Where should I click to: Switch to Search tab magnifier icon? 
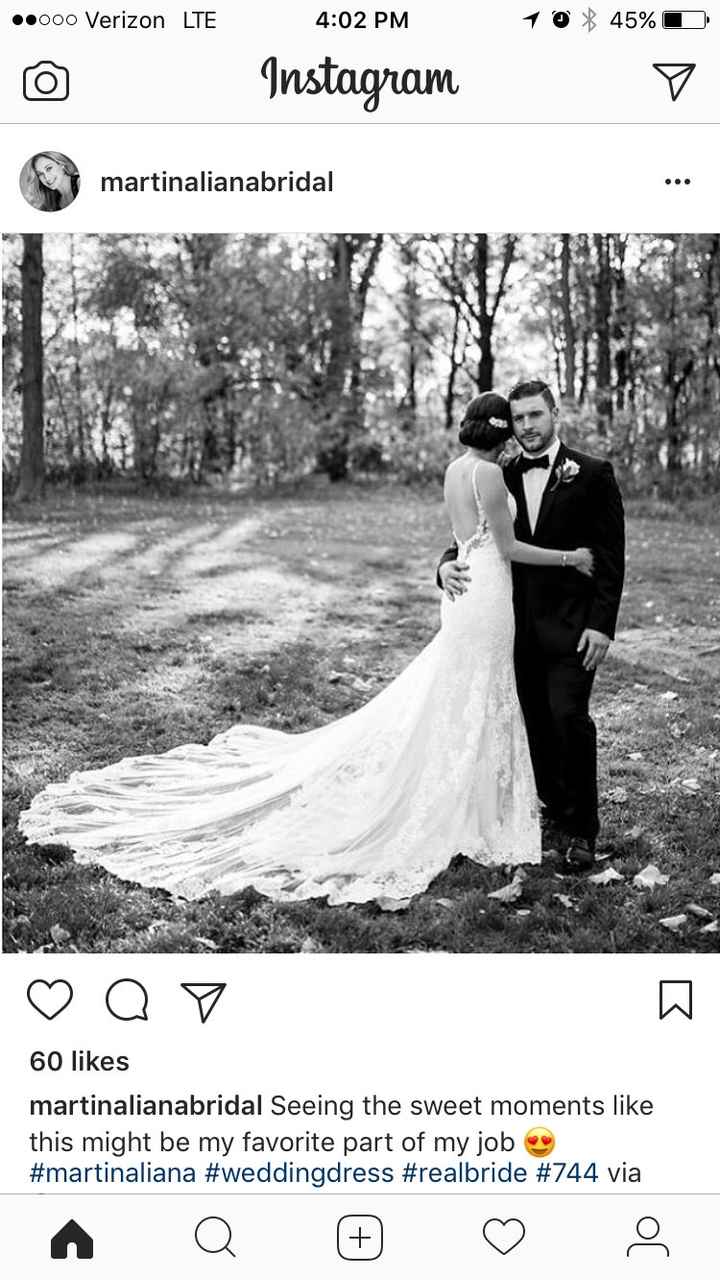[215, 1238]
